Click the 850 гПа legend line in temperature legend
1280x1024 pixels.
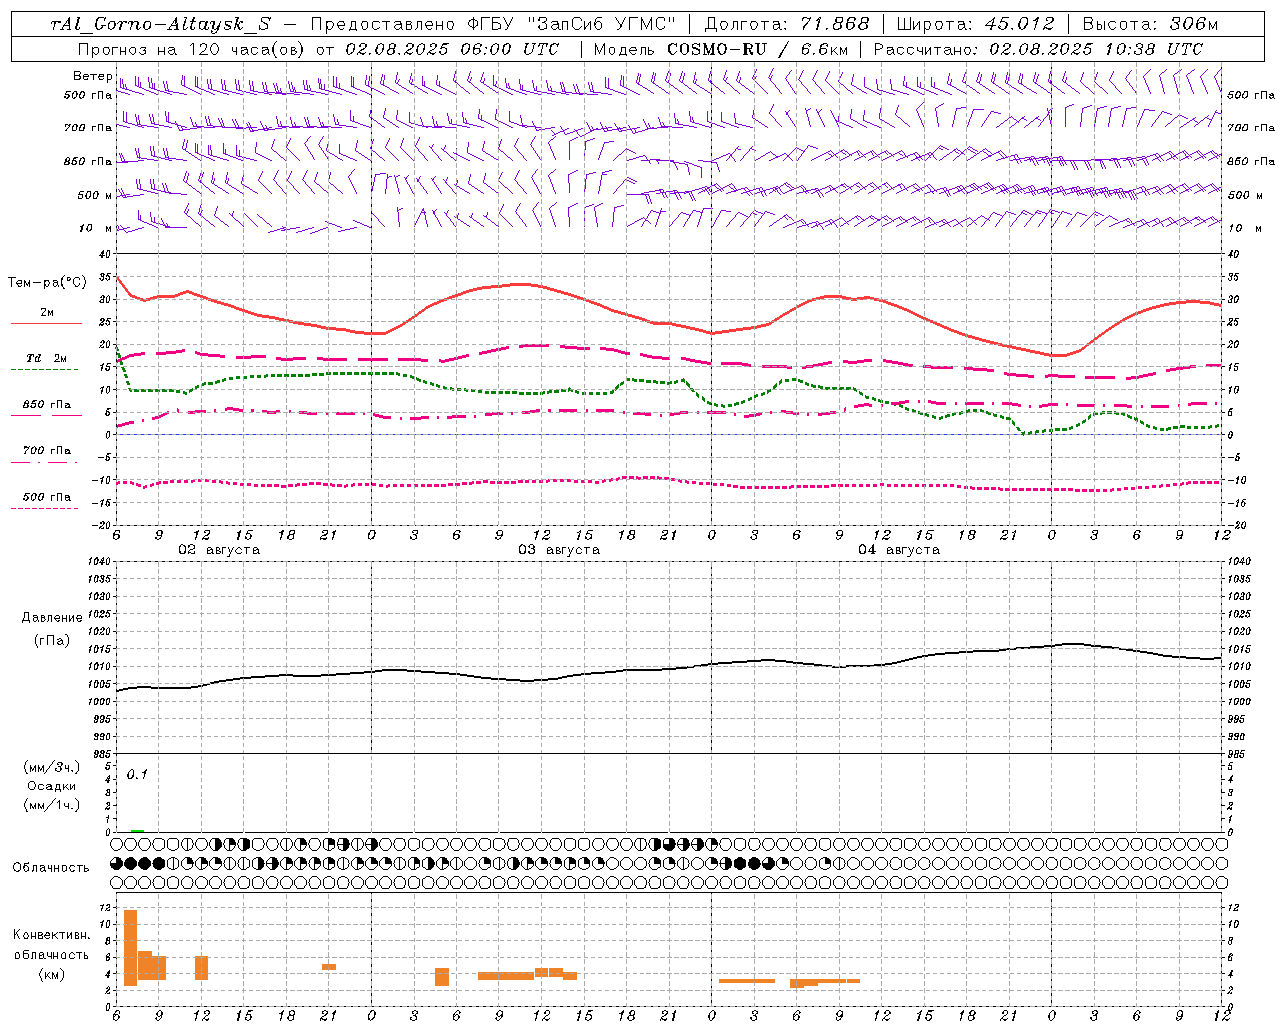coord(45,416)
